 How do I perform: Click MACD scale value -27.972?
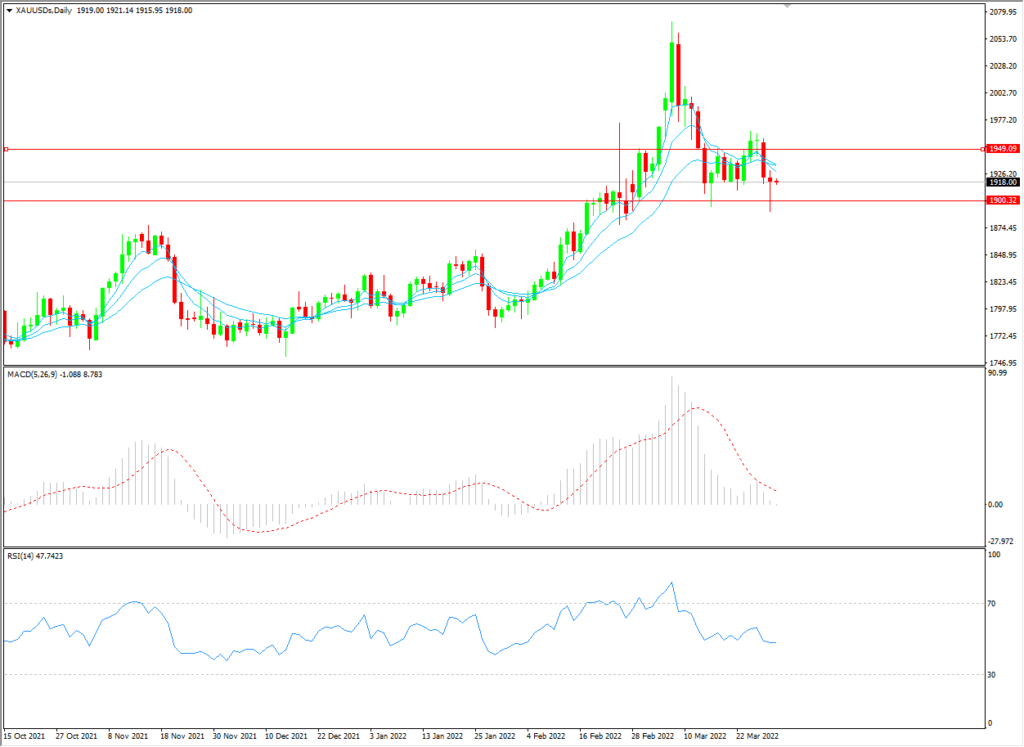(999, 539)
